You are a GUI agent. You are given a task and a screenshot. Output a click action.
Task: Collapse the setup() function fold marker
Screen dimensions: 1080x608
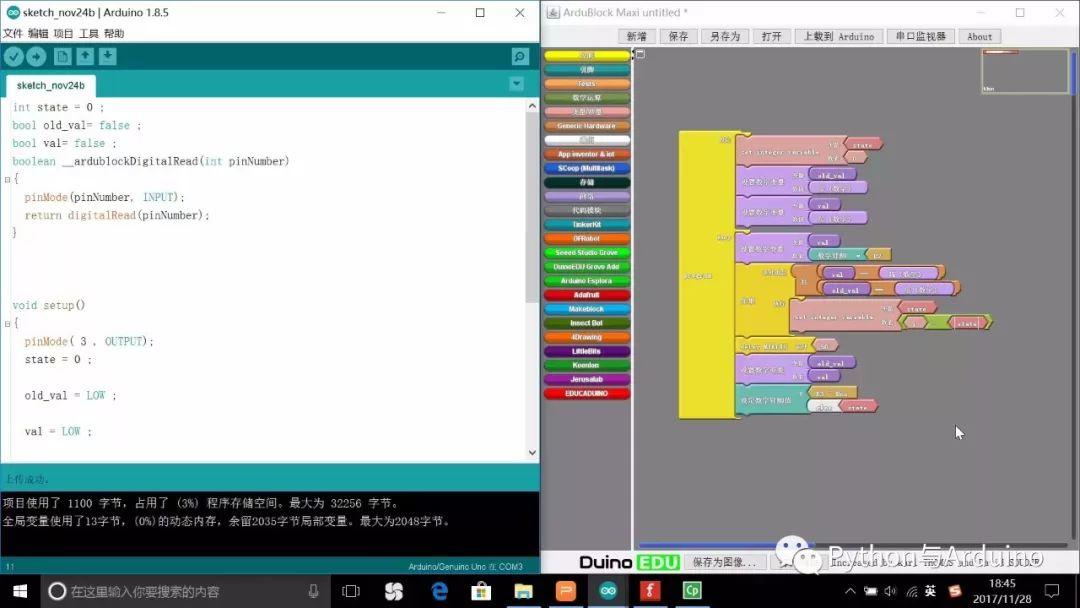pos(8,324)
